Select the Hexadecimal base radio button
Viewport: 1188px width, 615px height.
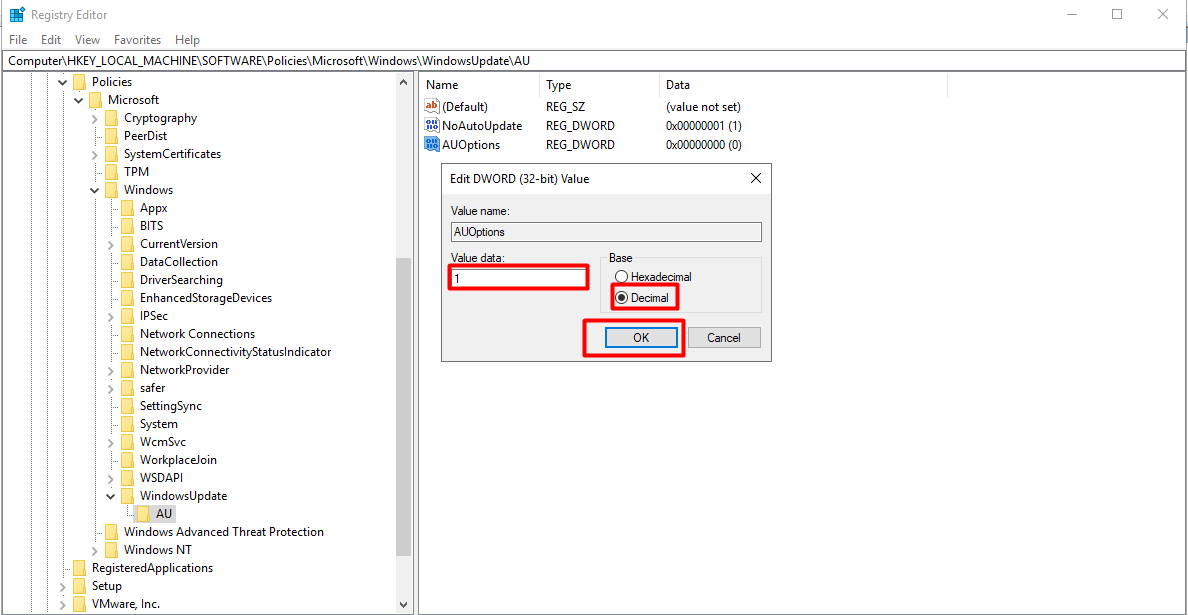[622, 277]
